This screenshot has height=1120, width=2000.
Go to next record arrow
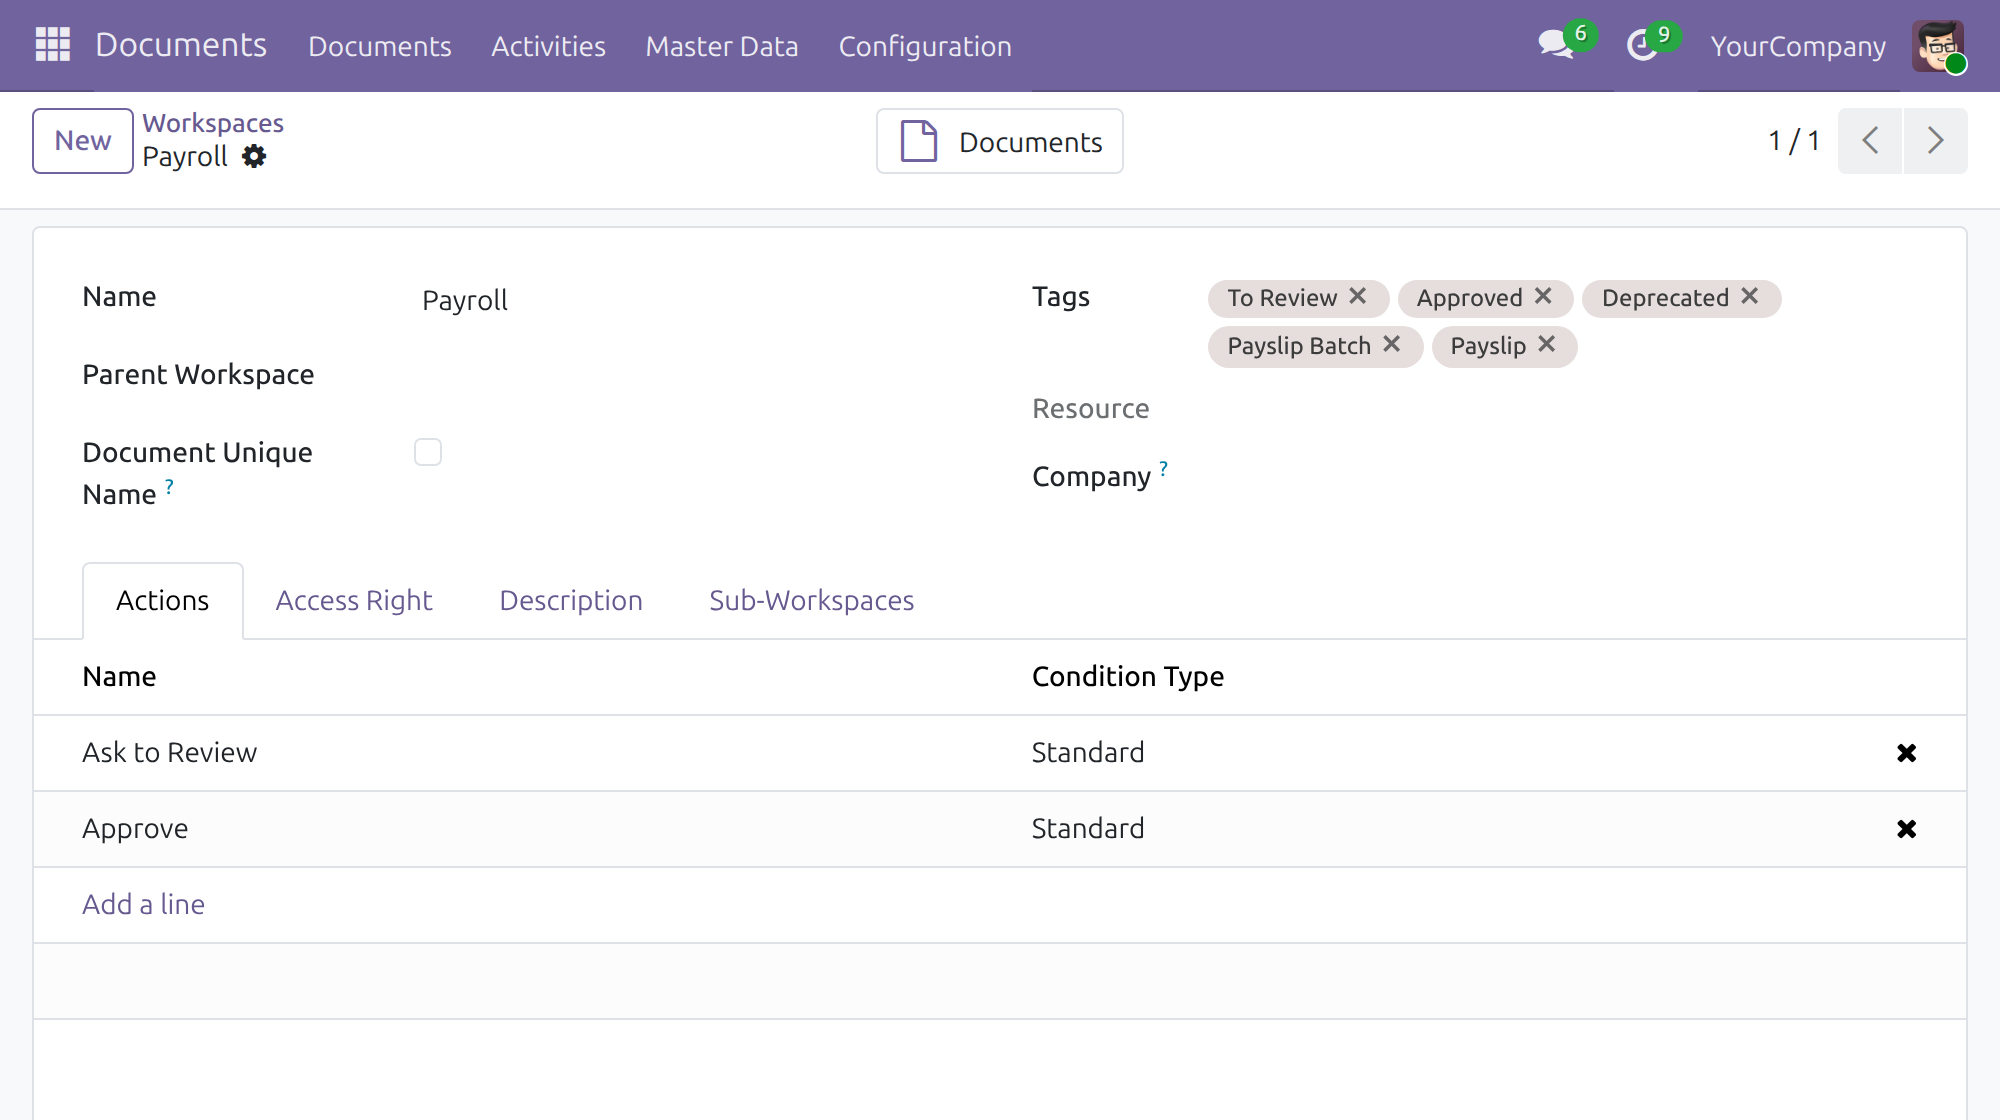[x=1936, y=141]
